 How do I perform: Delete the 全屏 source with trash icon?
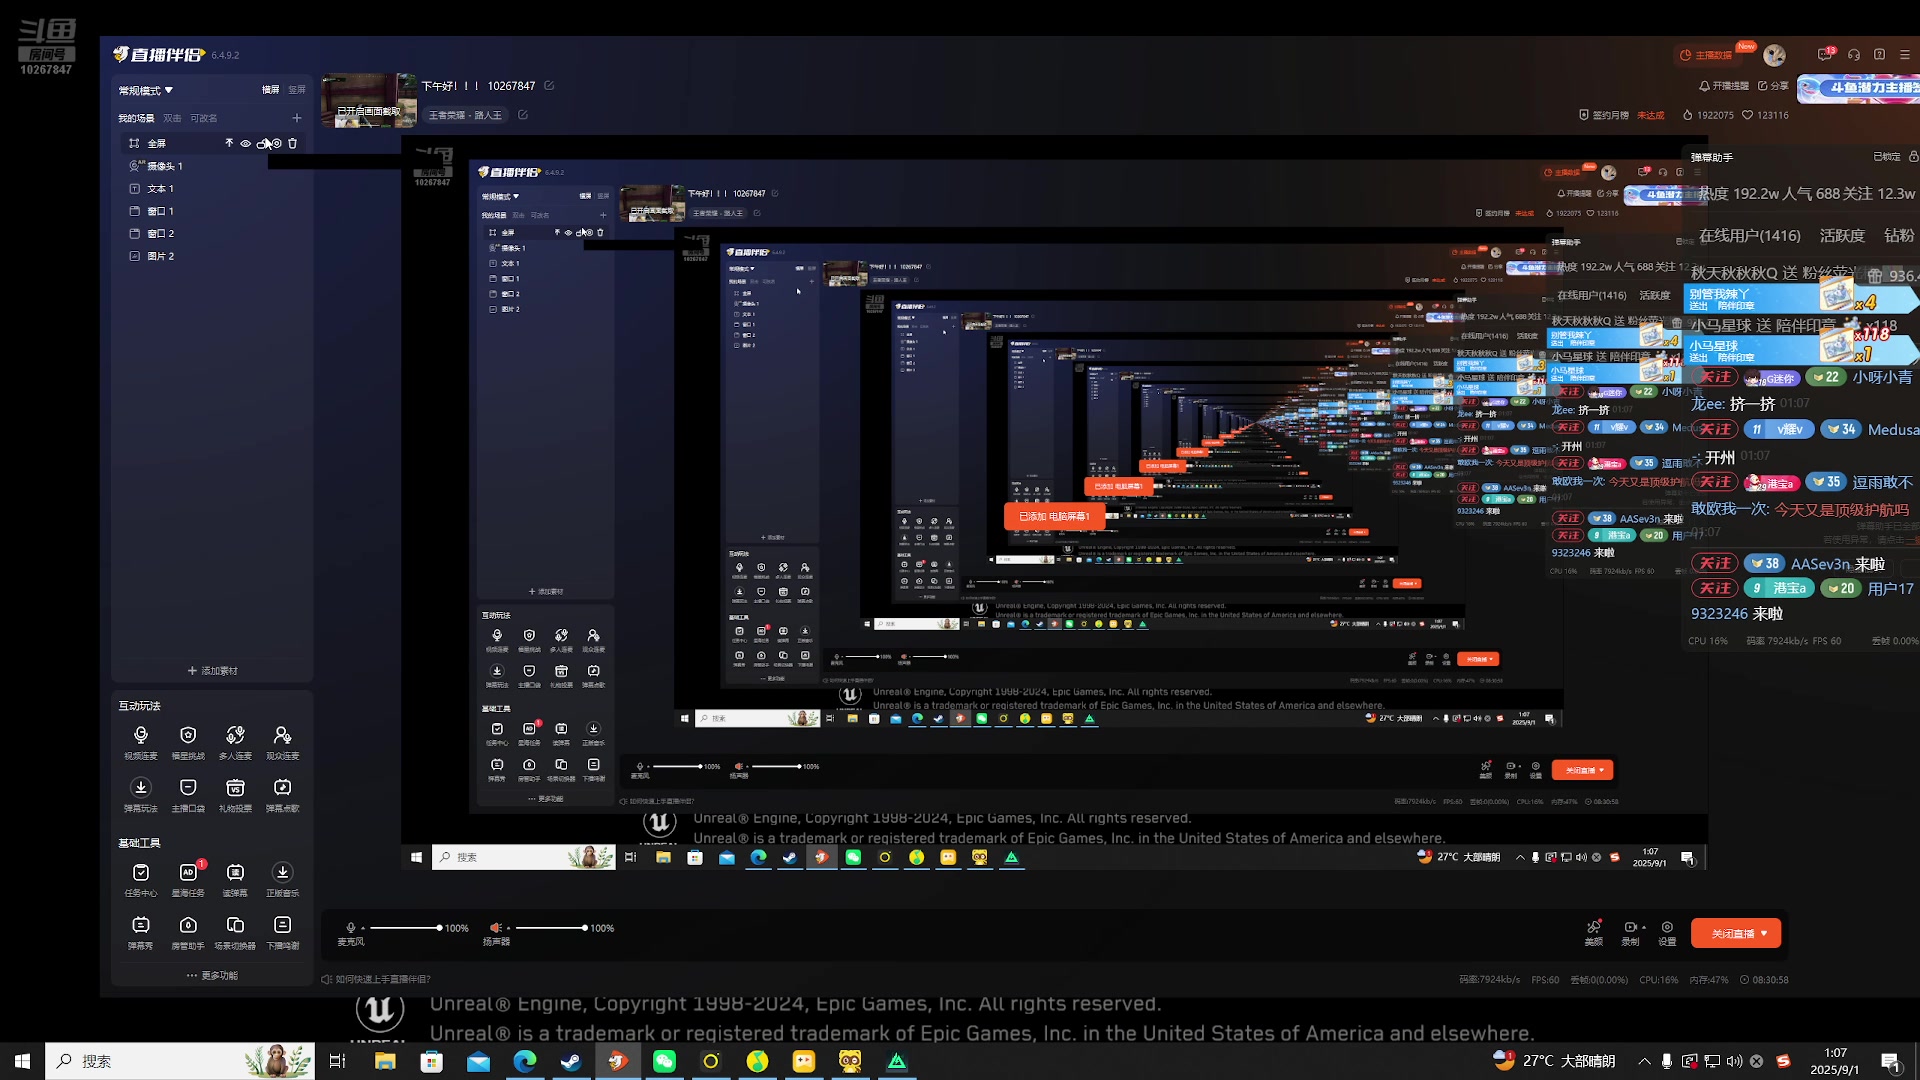click(293, 143)
